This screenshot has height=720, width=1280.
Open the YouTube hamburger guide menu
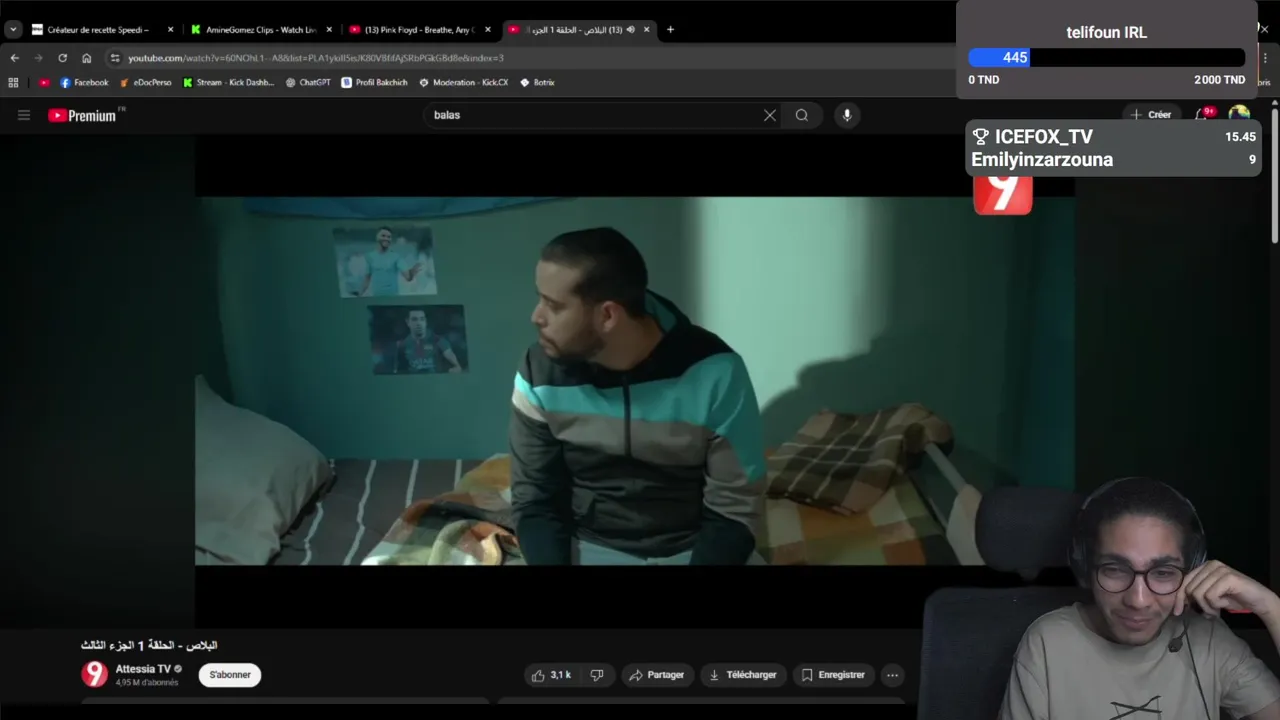24,115
